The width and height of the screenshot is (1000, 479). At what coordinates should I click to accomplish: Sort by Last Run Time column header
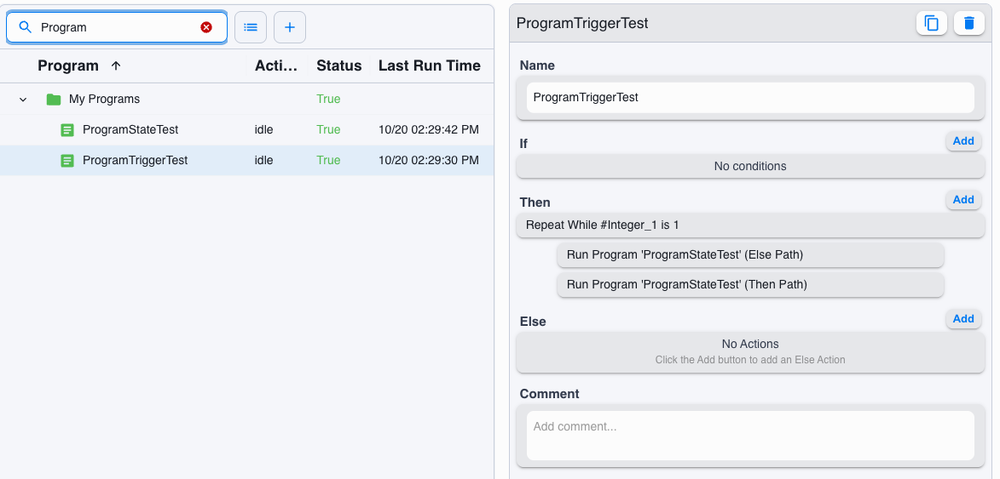pyautogui.click(x=429, y=66)
